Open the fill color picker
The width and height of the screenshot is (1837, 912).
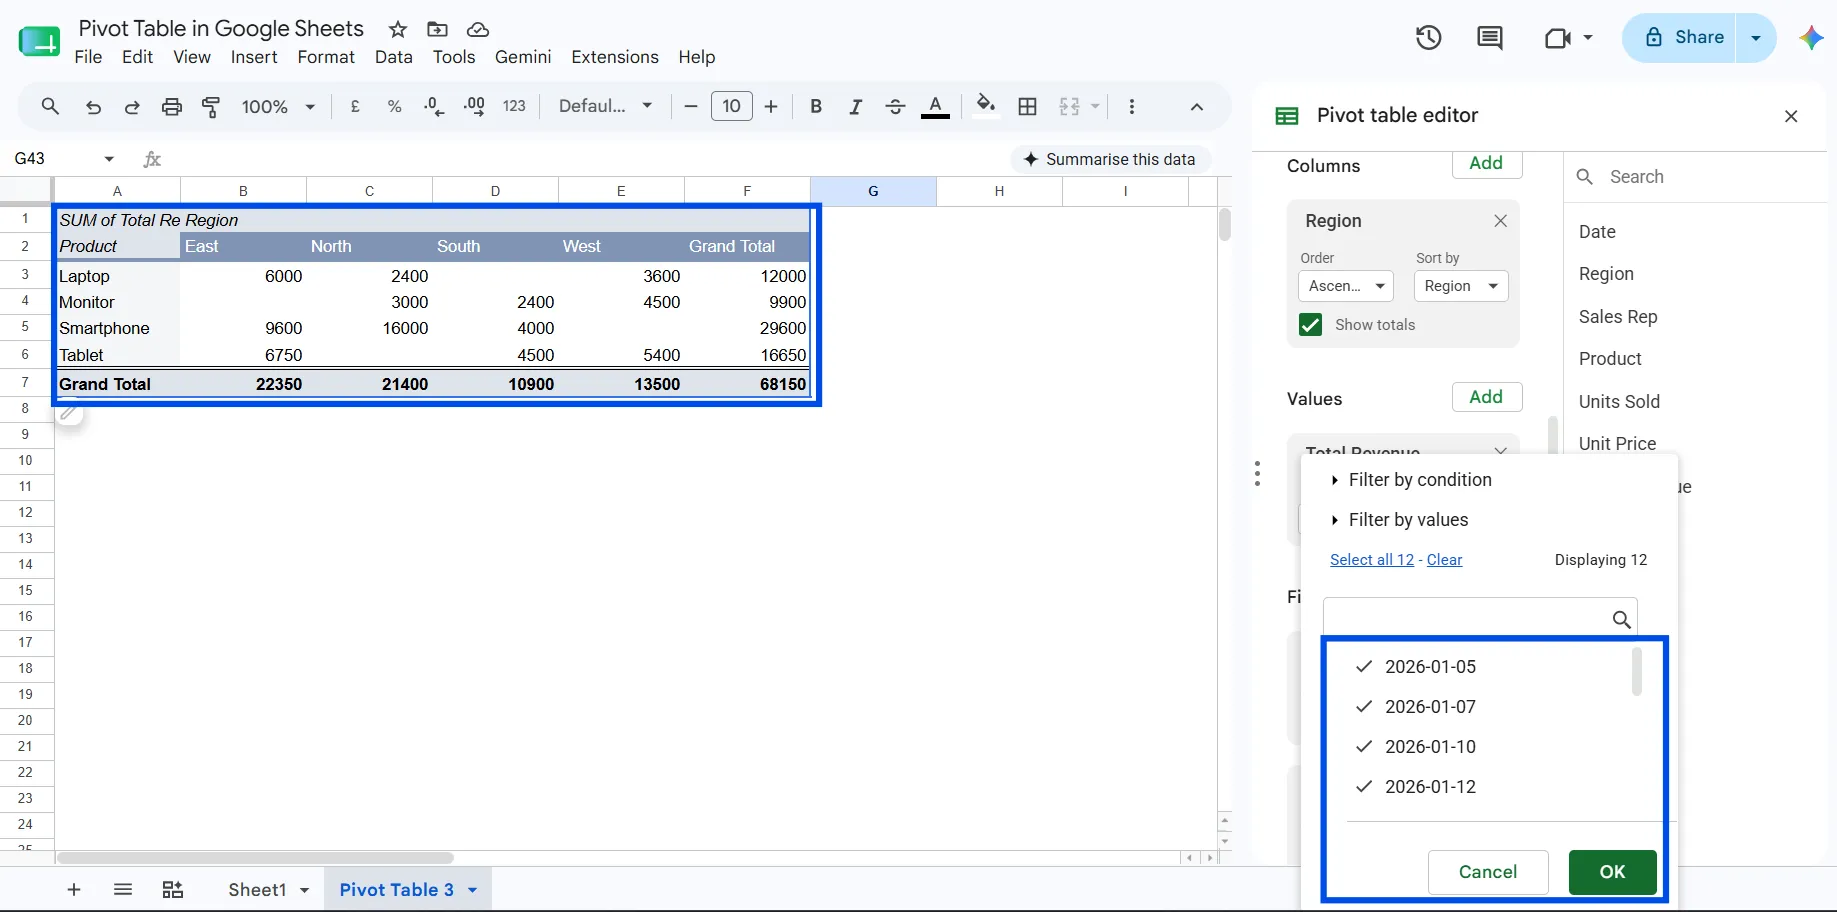pyautogui.click(x=986, y=106)
